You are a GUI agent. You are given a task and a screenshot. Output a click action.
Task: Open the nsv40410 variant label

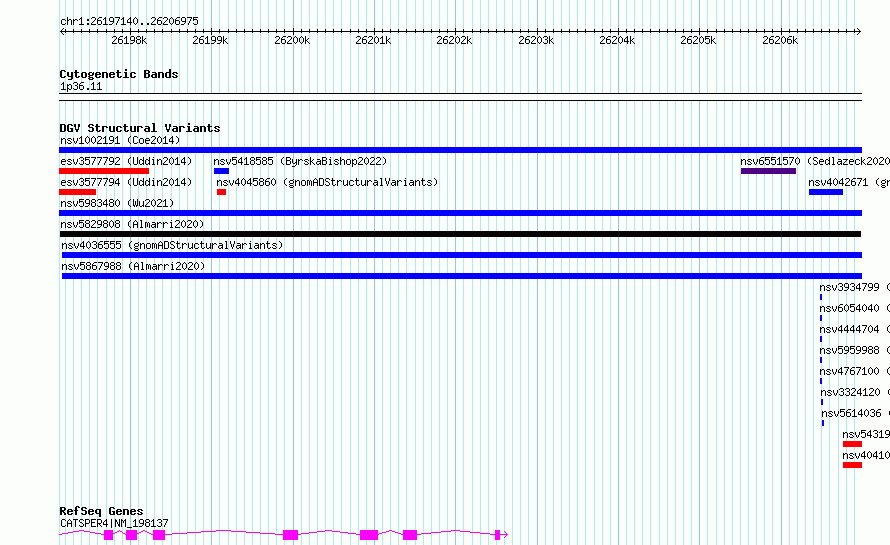point(866,455)
